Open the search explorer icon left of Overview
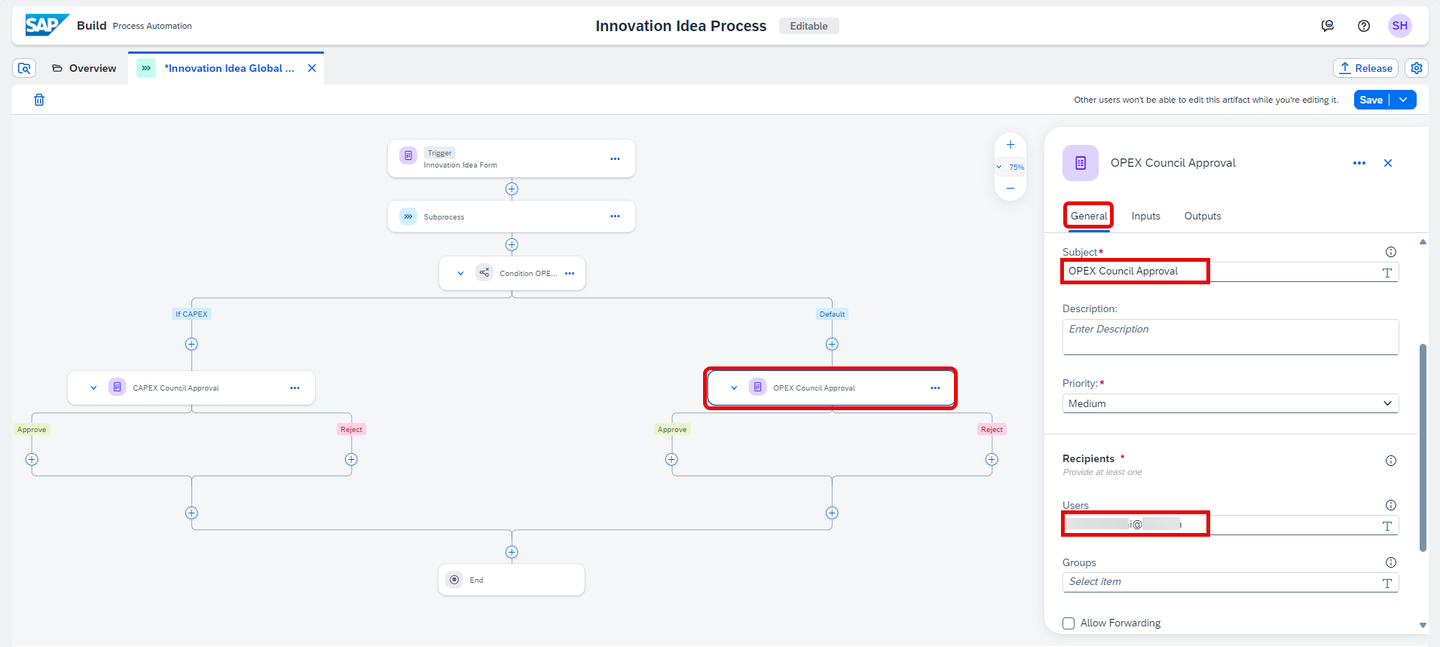 pos(25,68)
